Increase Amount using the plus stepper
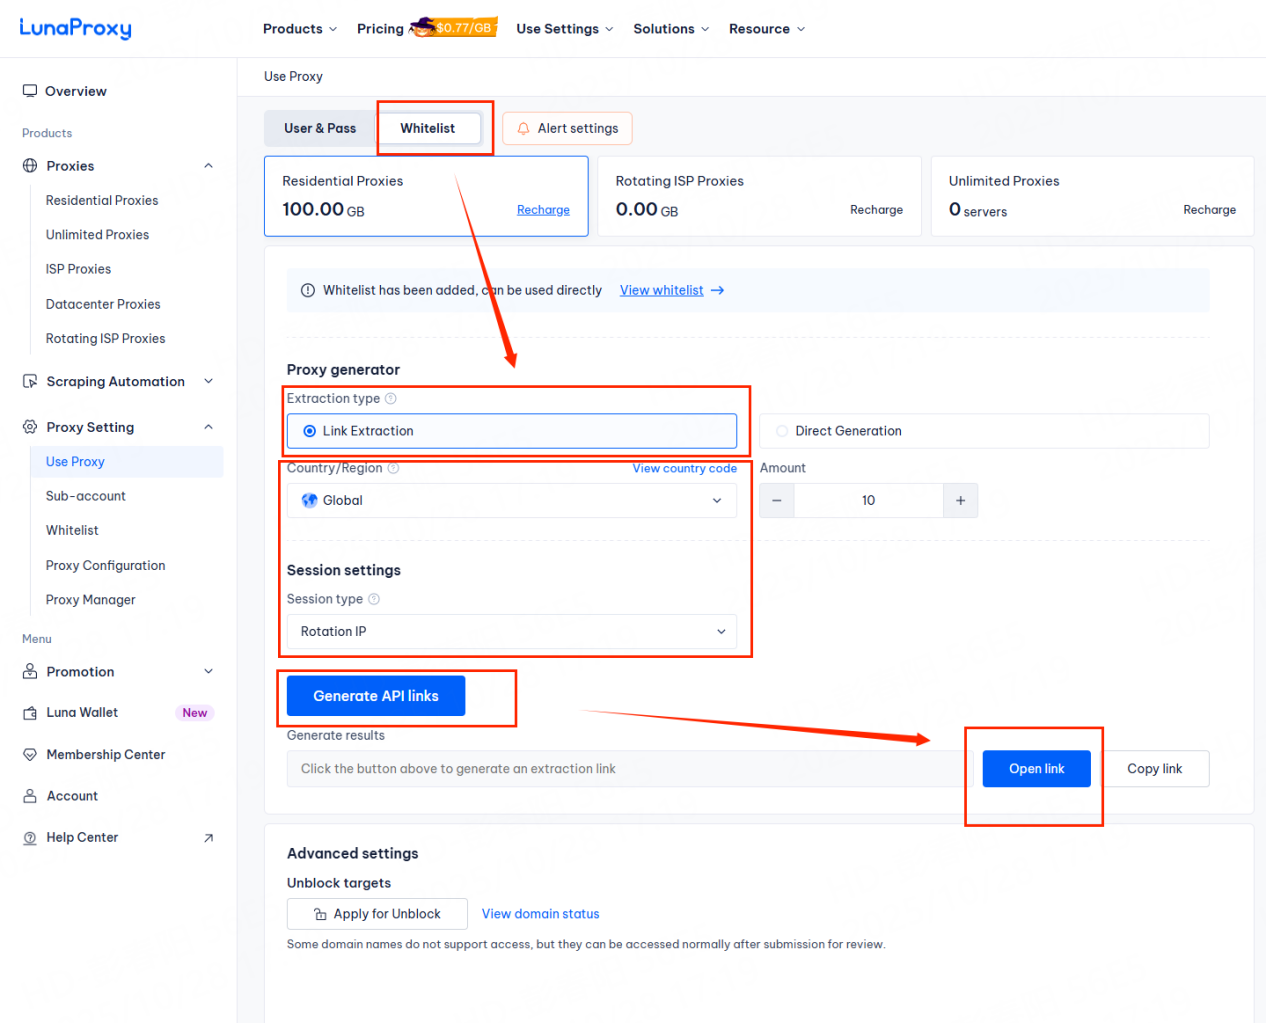This screenshot has height=1023, width=1266. [x=960, y=500]
